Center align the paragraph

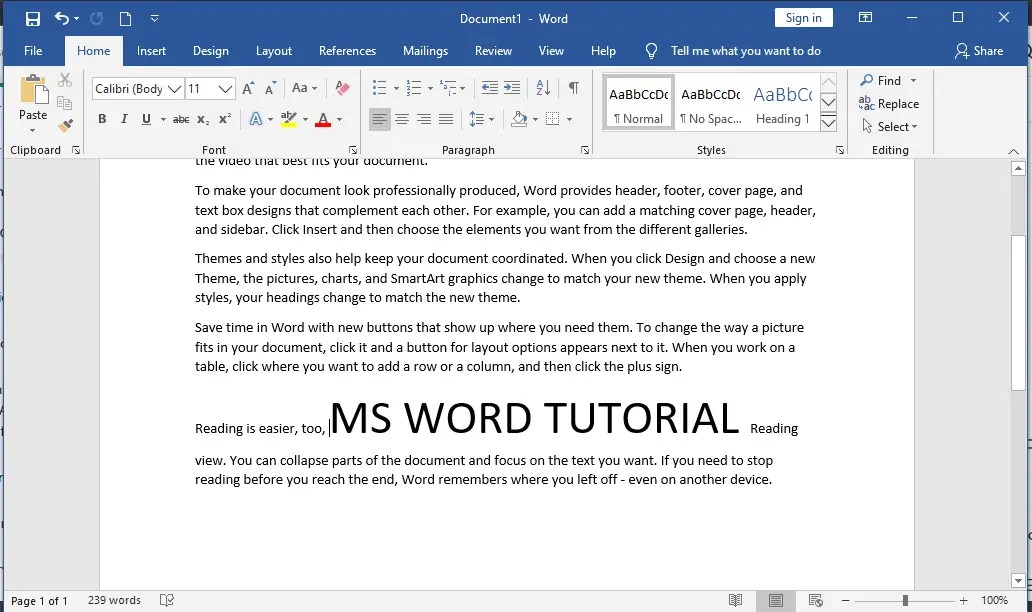[x=401, y=119]
